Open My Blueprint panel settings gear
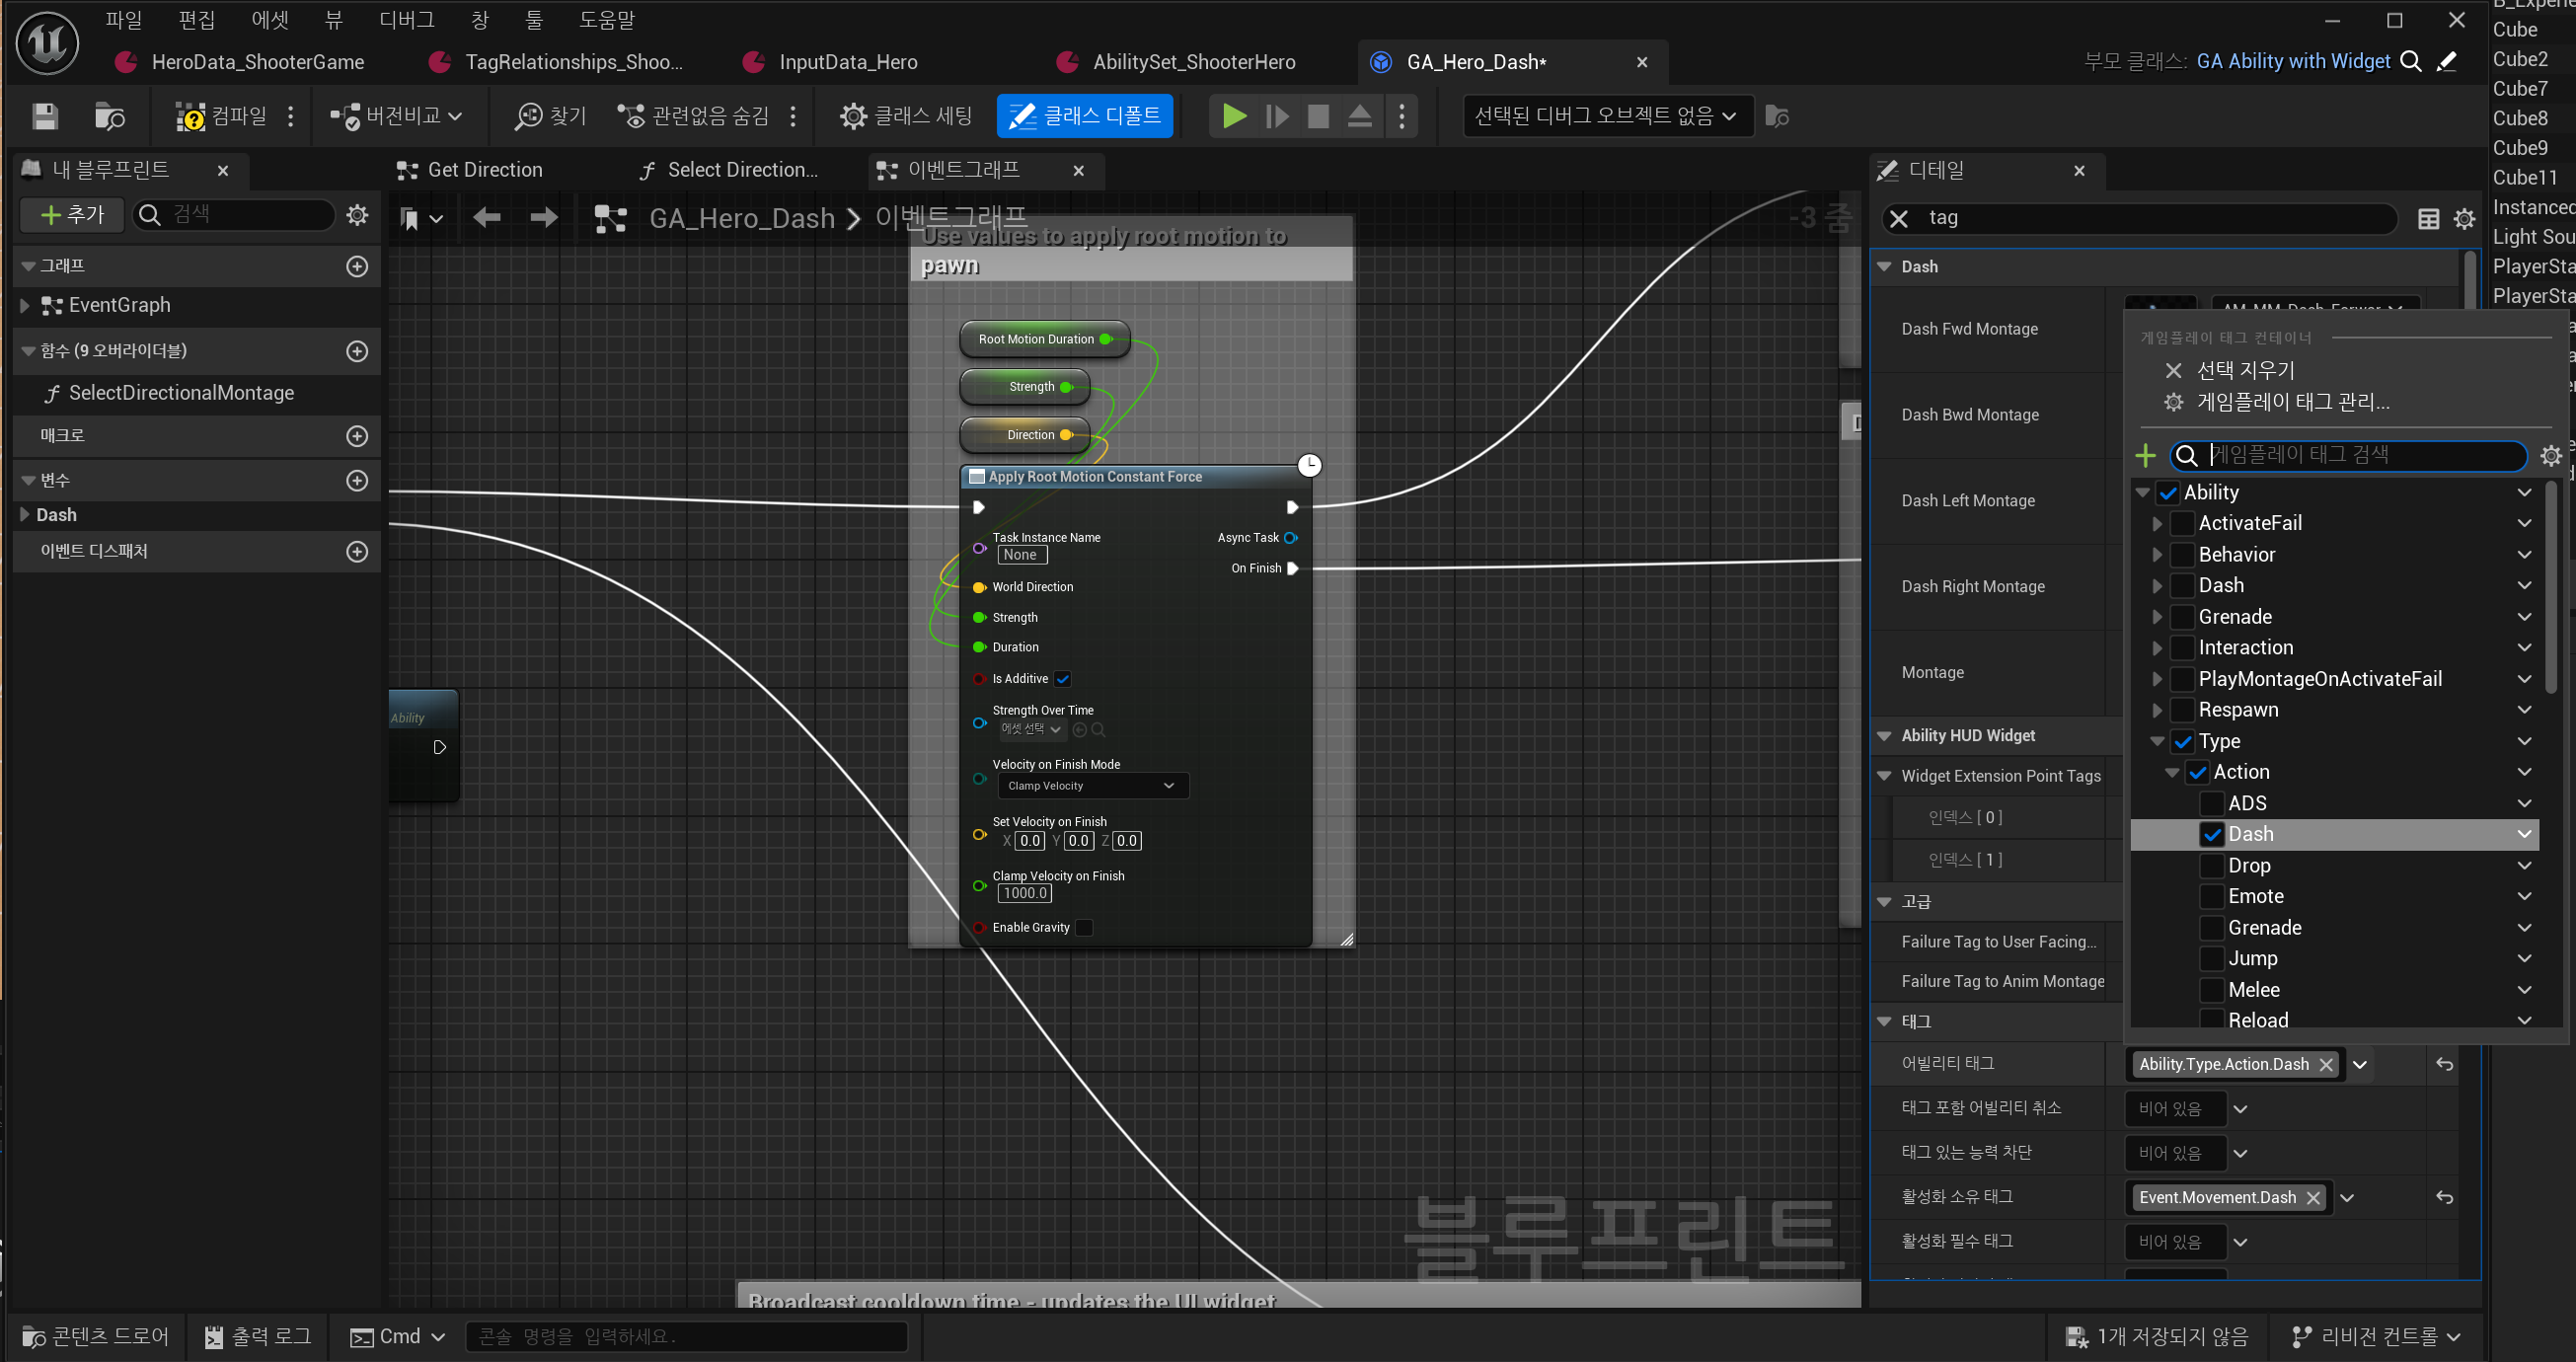Viewport: 2576px width, 1362px height. pos(357,214)
